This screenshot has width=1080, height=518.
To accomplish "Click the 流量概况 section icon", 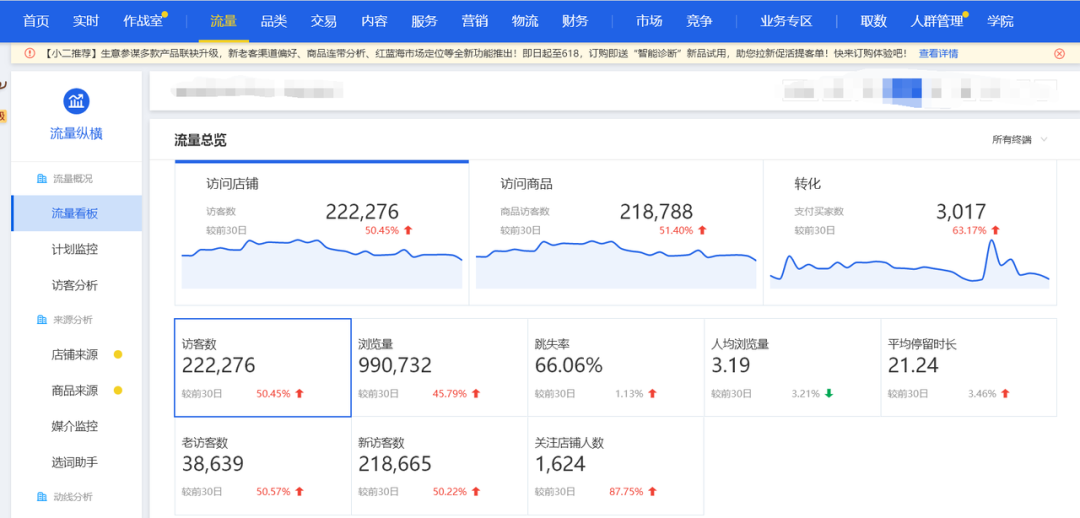I will tap(41, 179).
